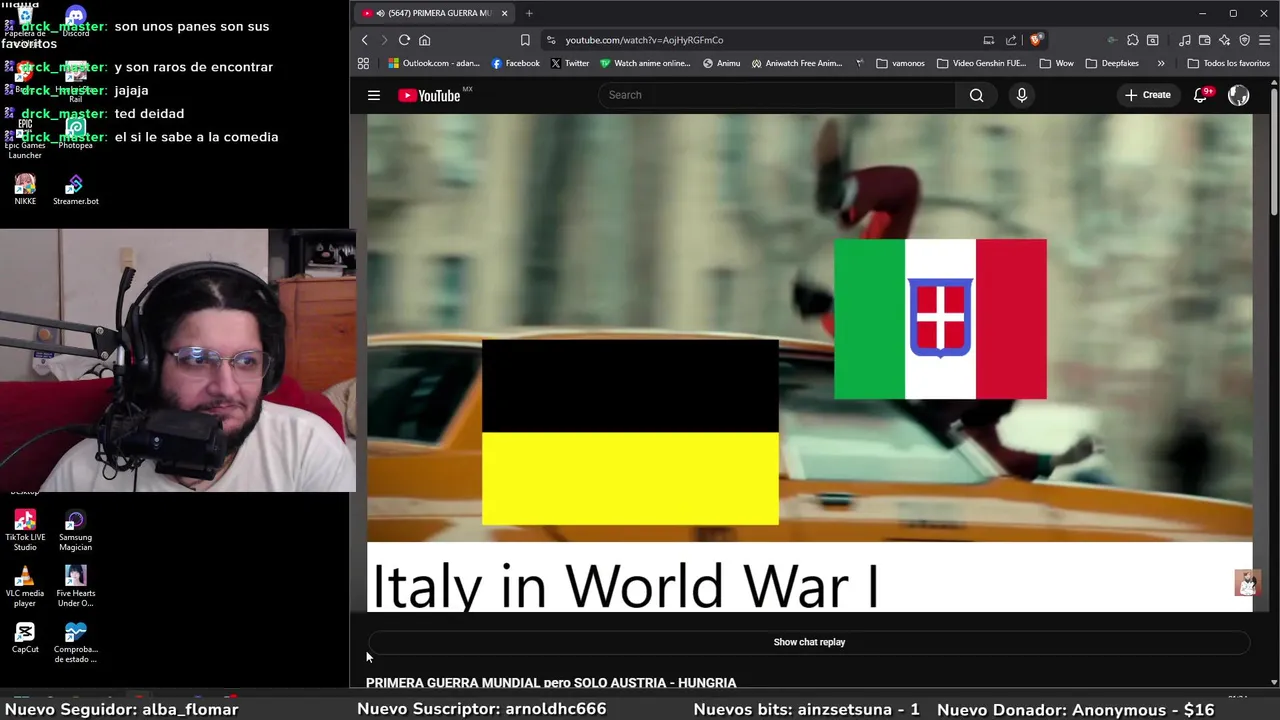Viewport: 1280px width, 720px height.
Task: Open the YouTube hamburger guide menu
Action: click(374, 95)
